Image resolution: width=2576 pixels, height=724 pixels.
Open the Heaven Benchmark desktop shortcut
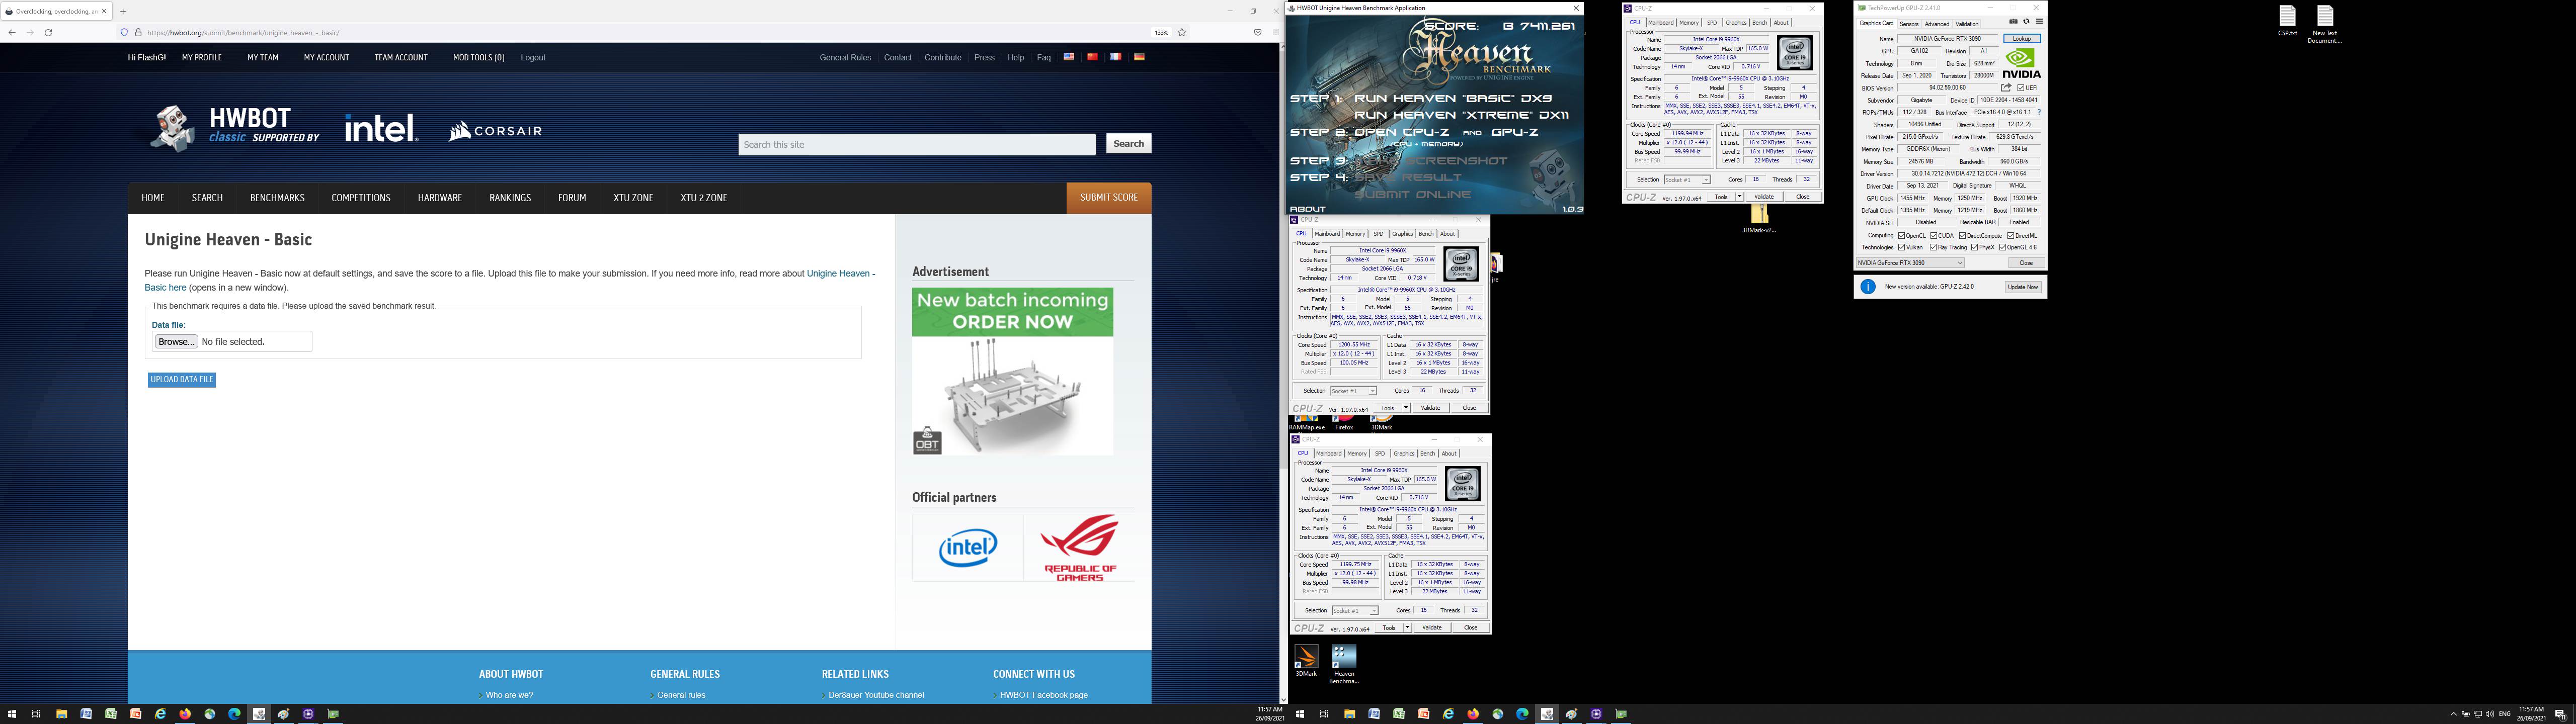coord(1343,664)
